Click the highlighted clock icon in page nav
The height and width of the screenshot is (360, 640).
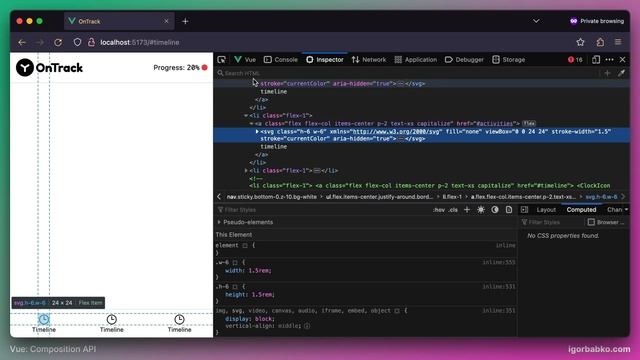click(x=44, y=319)
